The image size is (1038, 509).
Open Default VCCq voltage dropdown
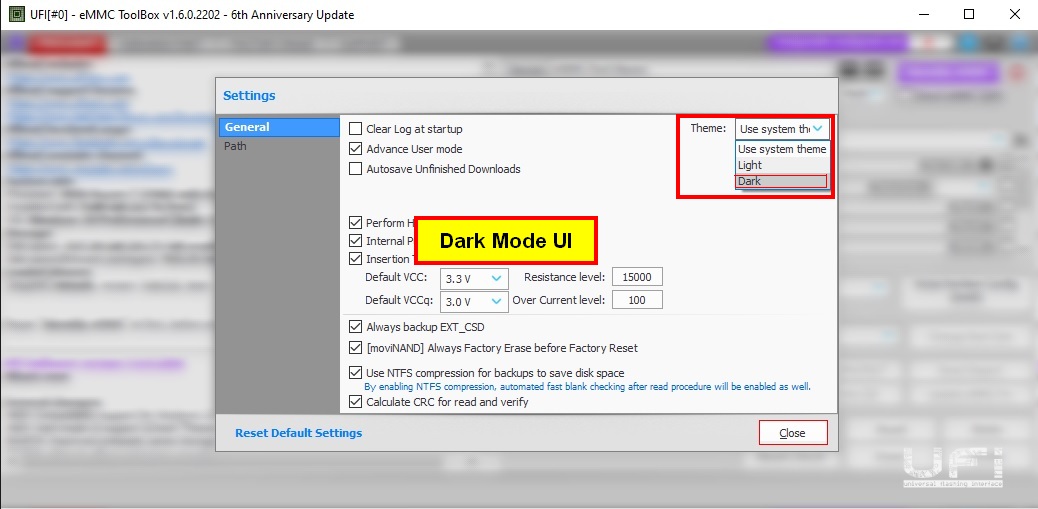pyautogui.click(x=474, y=301)
